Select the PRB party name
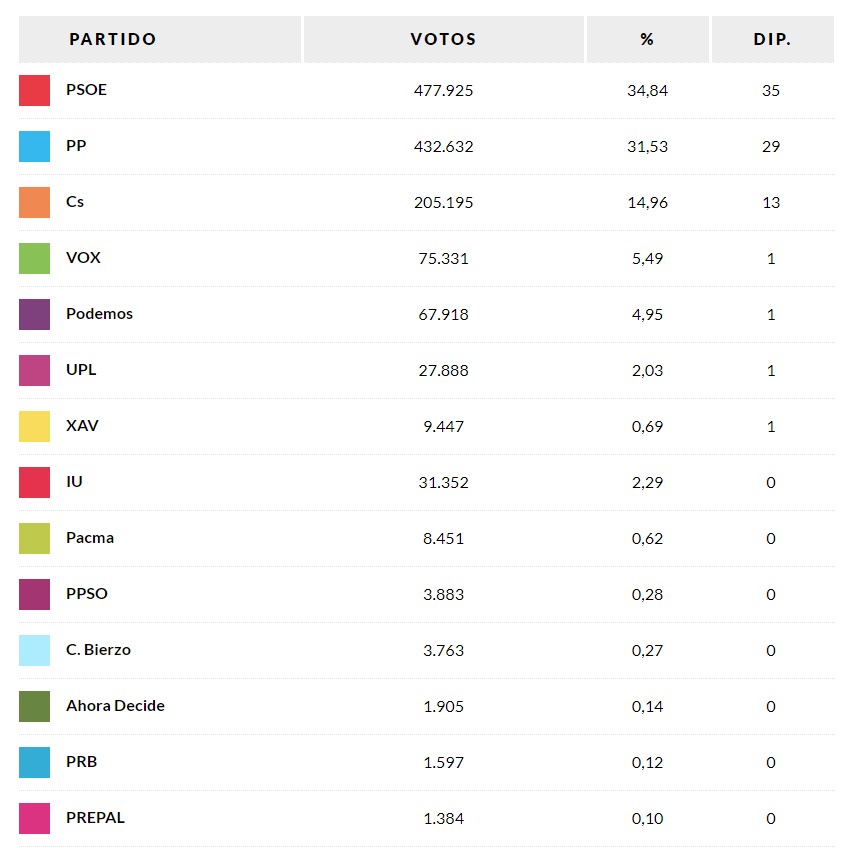Viewport: 847px width, 848px height. pyautogui.click(x=81, y=762)
